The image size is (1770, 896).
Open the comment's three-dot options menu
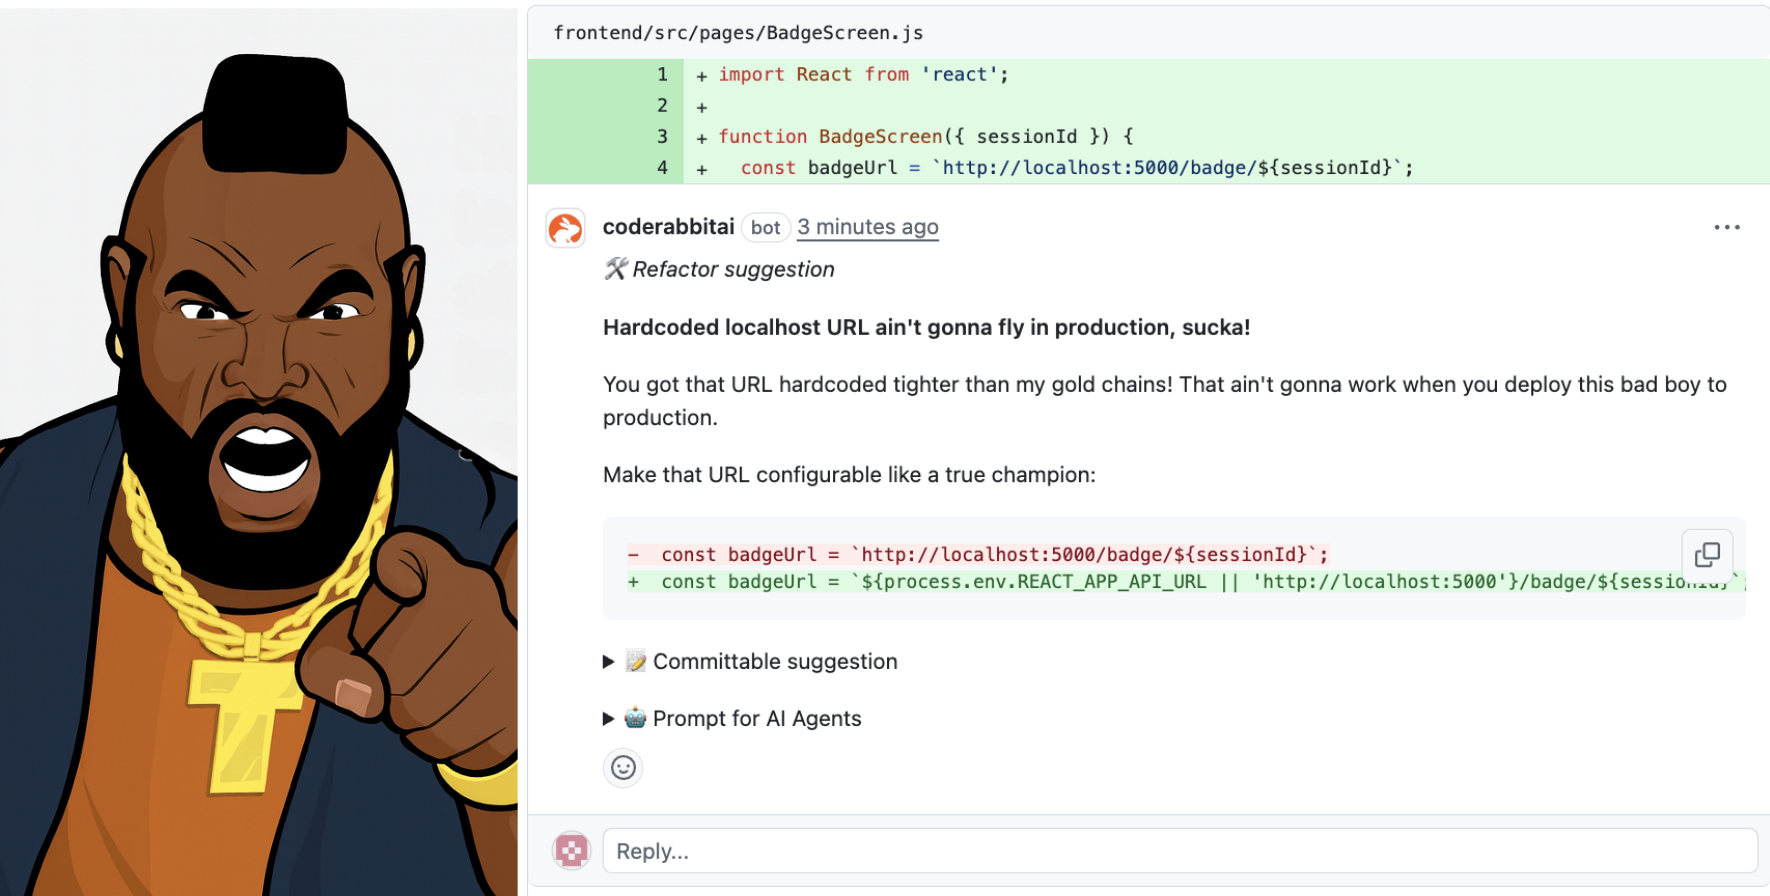(1726, 228)
